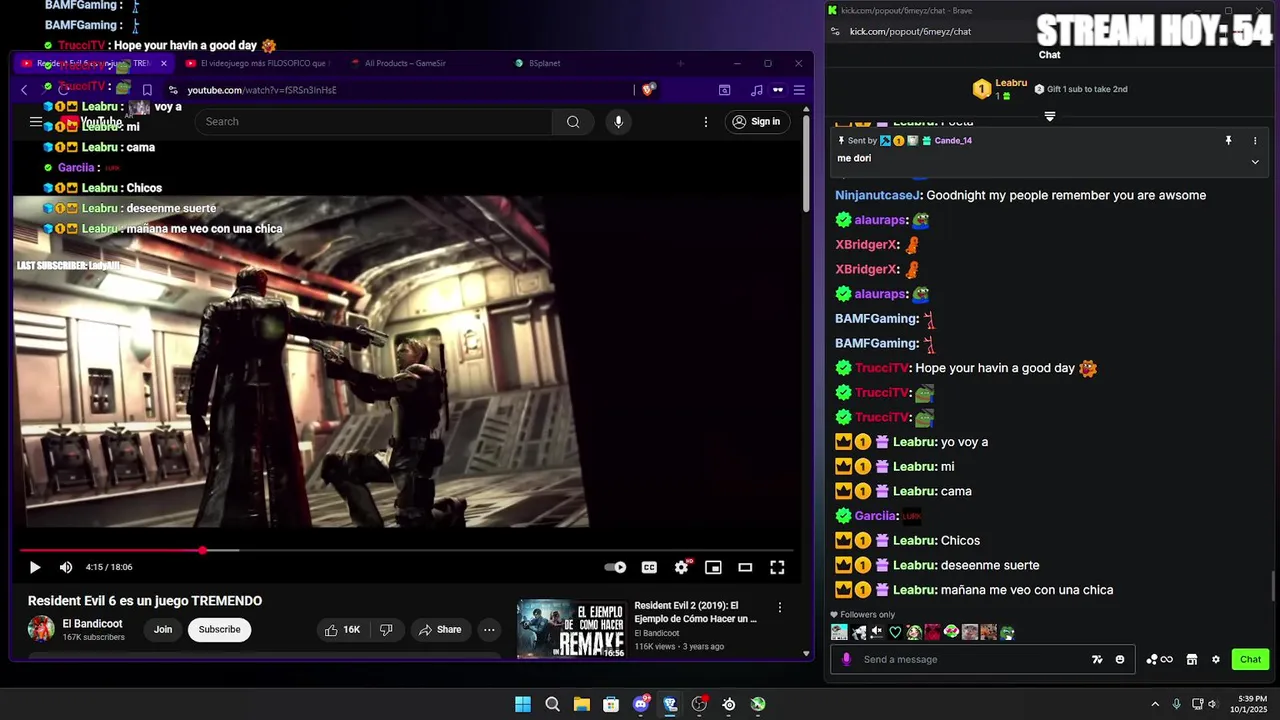Seek on the red video progress bar
1280x720 pixels.
click(406, 550)
